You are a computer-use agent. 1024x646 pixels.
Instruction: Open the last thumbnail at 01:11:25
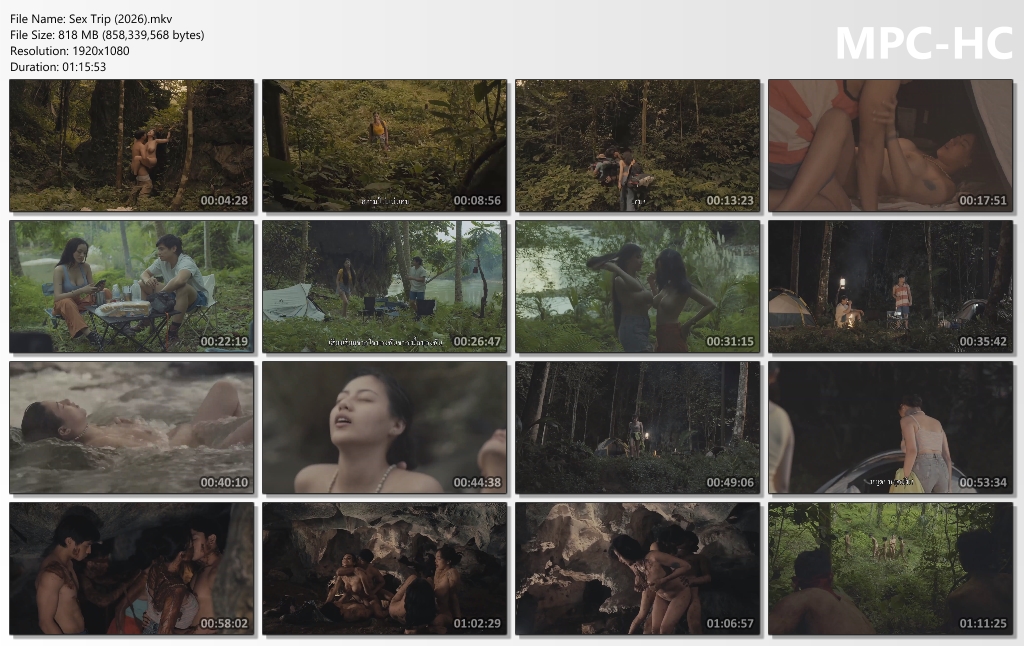891,568
